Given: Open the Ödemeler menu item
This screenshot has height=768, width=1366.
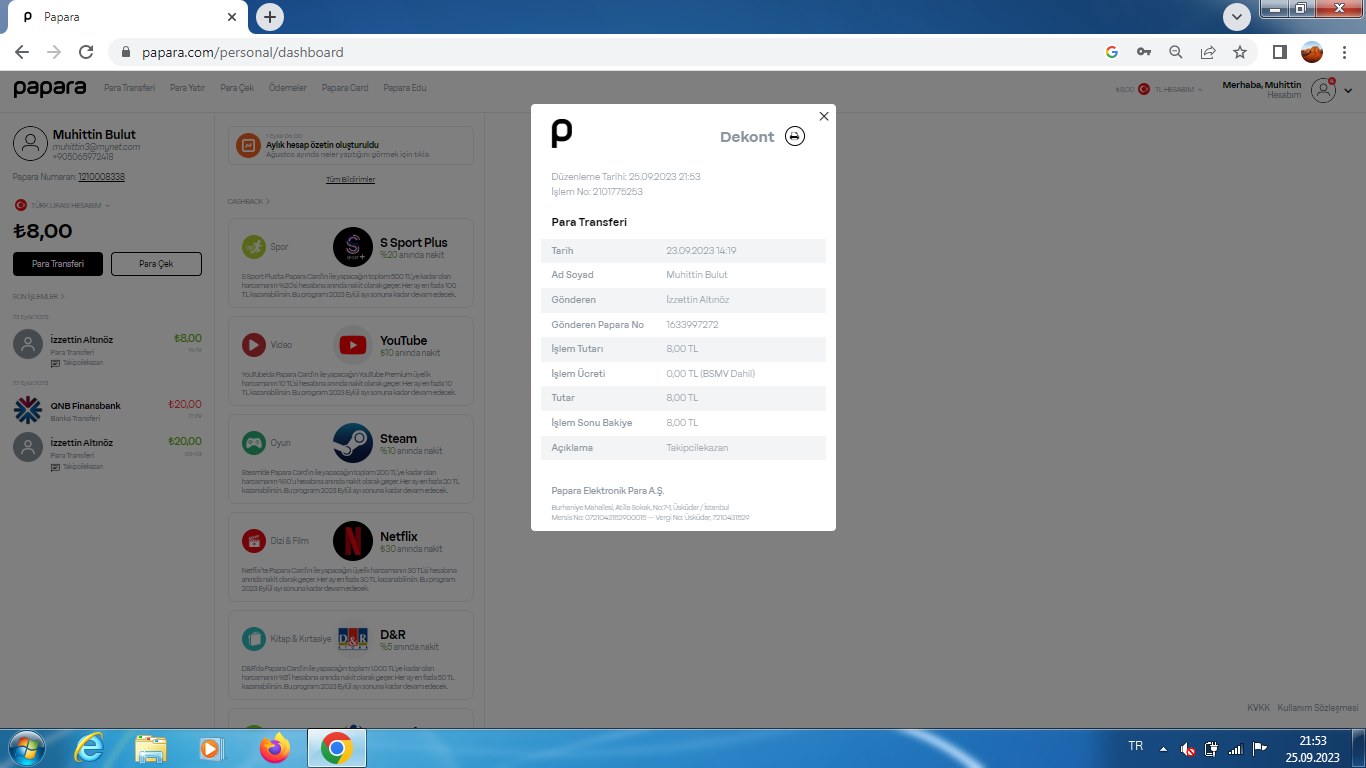Looking at the screenshot, I should pos(288,88).
